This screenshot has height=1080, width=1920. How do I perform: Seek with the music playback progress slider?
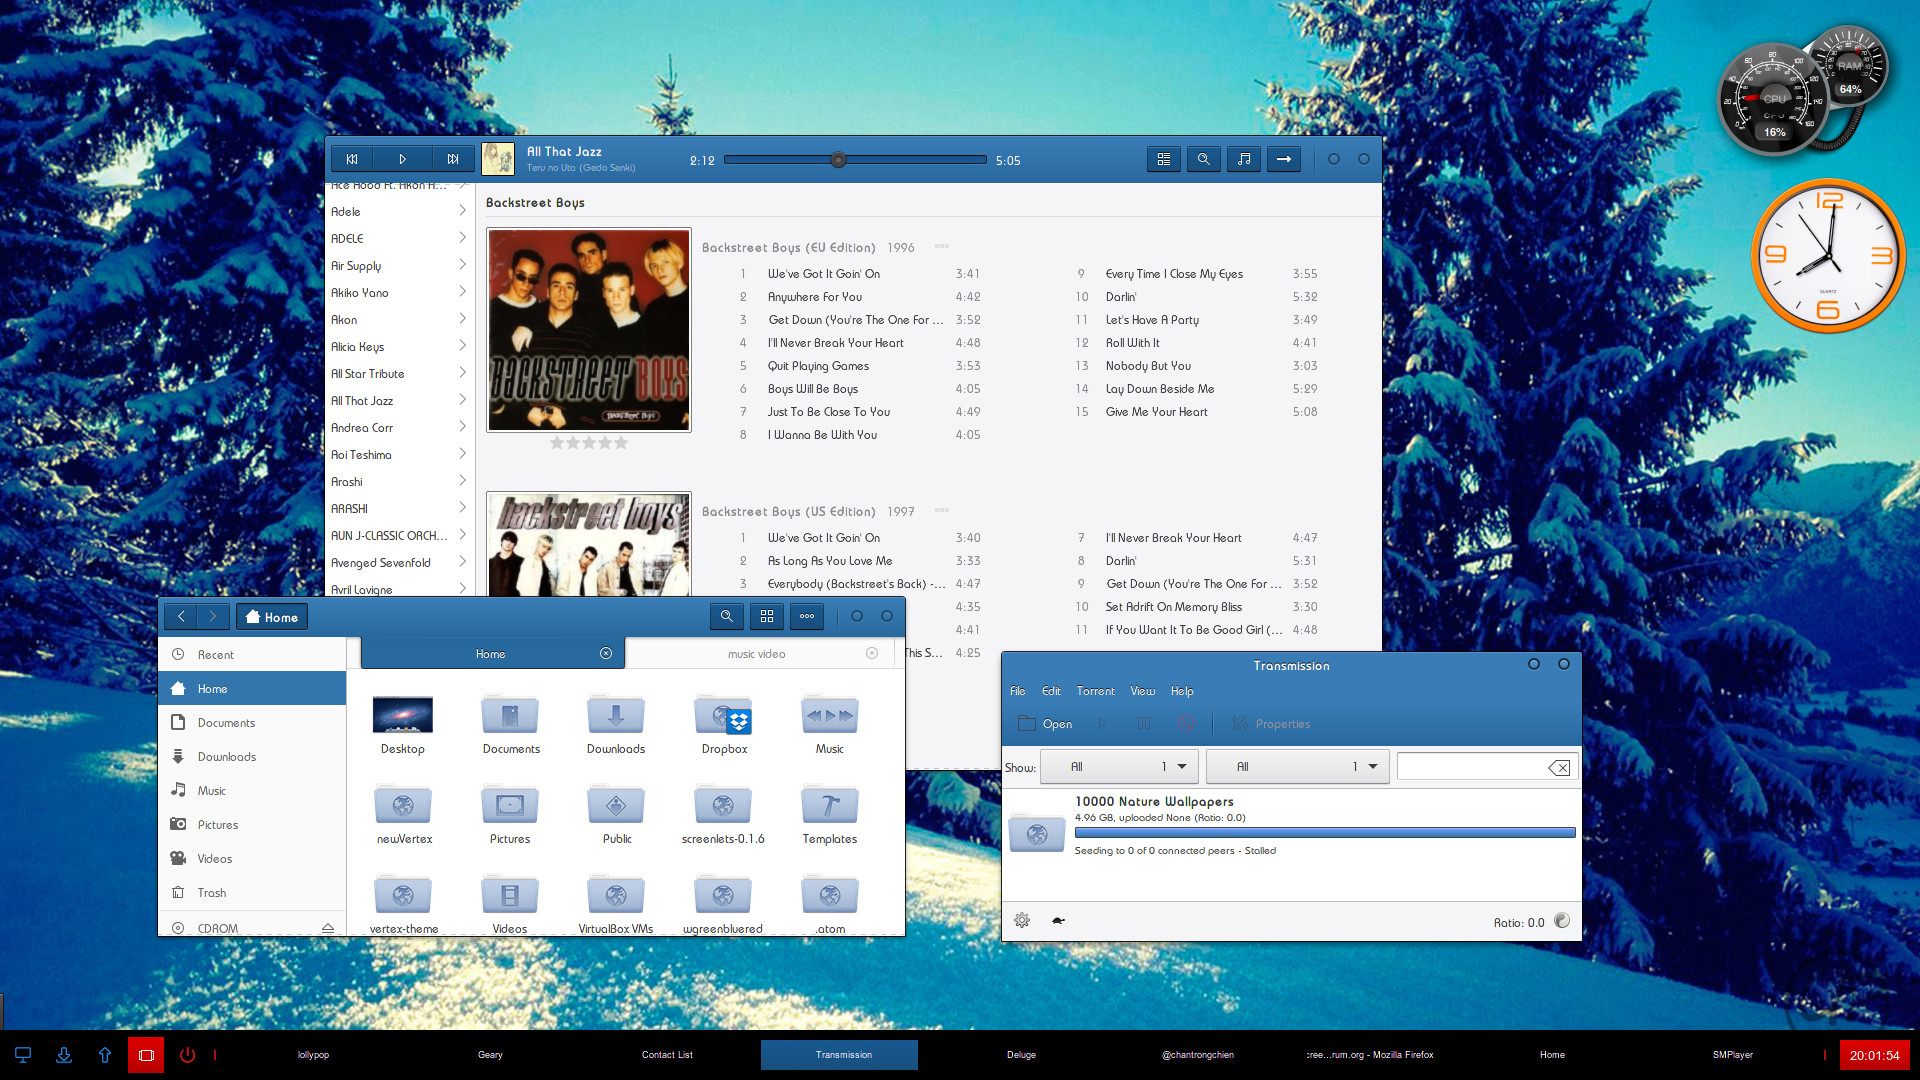[855, 160]
